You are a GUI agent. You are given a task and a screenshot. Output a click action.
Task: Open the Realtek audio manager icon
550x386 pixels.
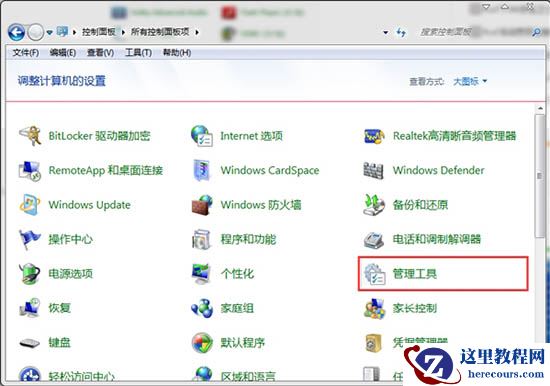[x=374, y=136]
